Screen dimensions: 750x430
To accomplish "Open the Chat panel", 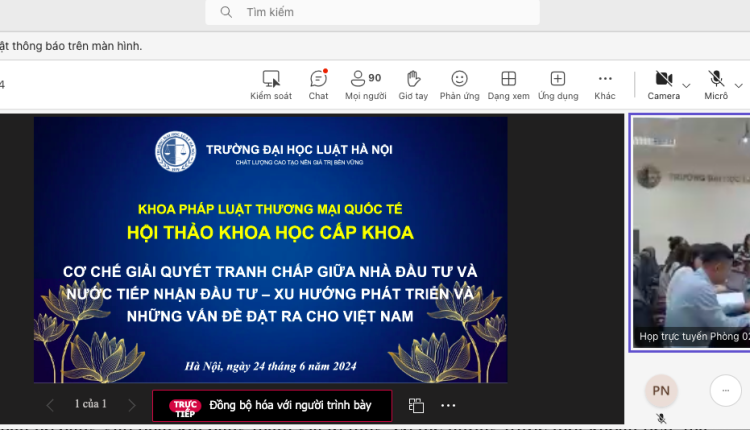I will point(318,79).
